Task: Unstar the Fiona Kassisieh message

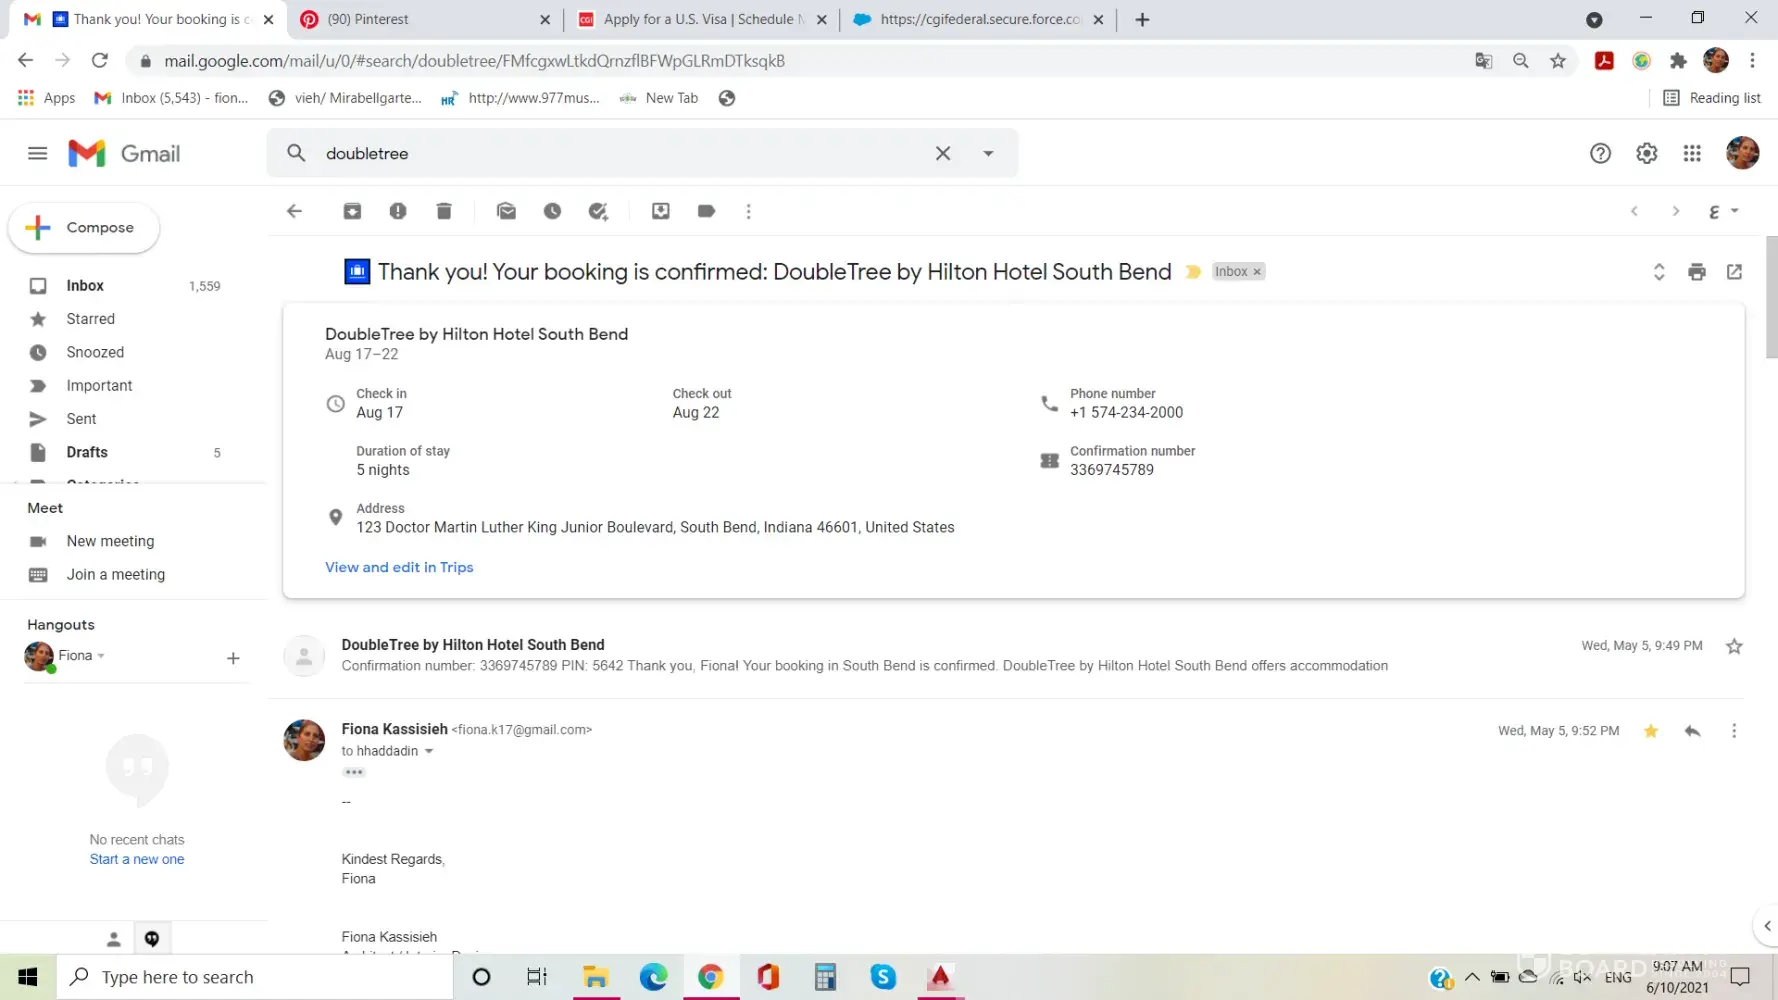Action: click(1651, 731)
